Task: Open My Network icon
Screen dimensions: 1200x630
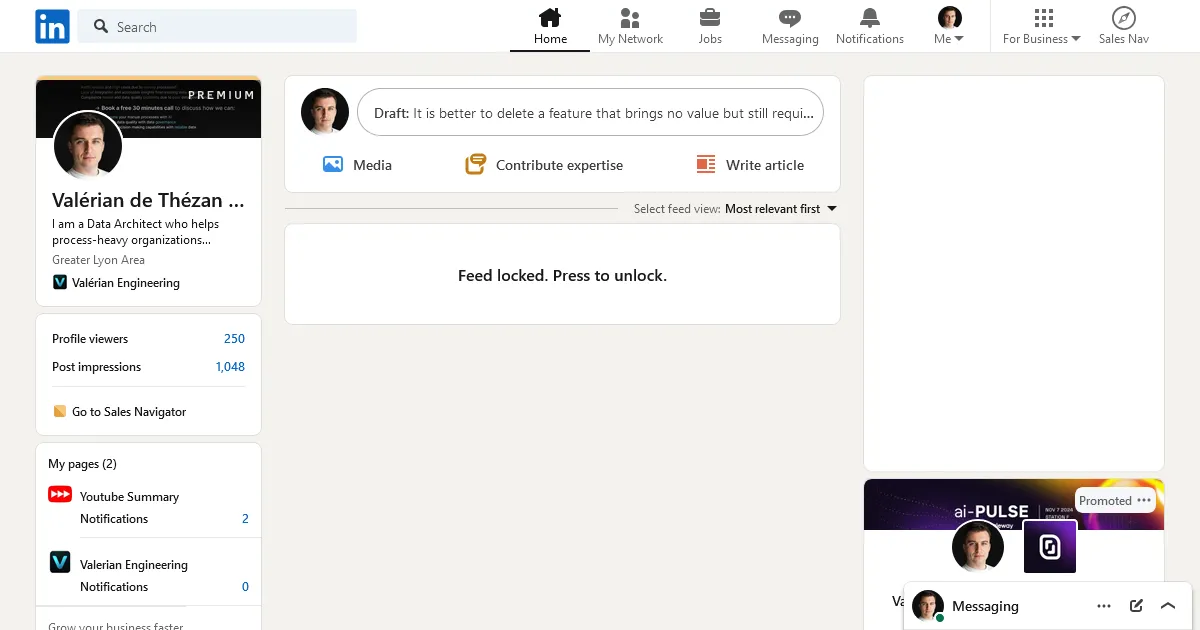Action: (629, 18)
